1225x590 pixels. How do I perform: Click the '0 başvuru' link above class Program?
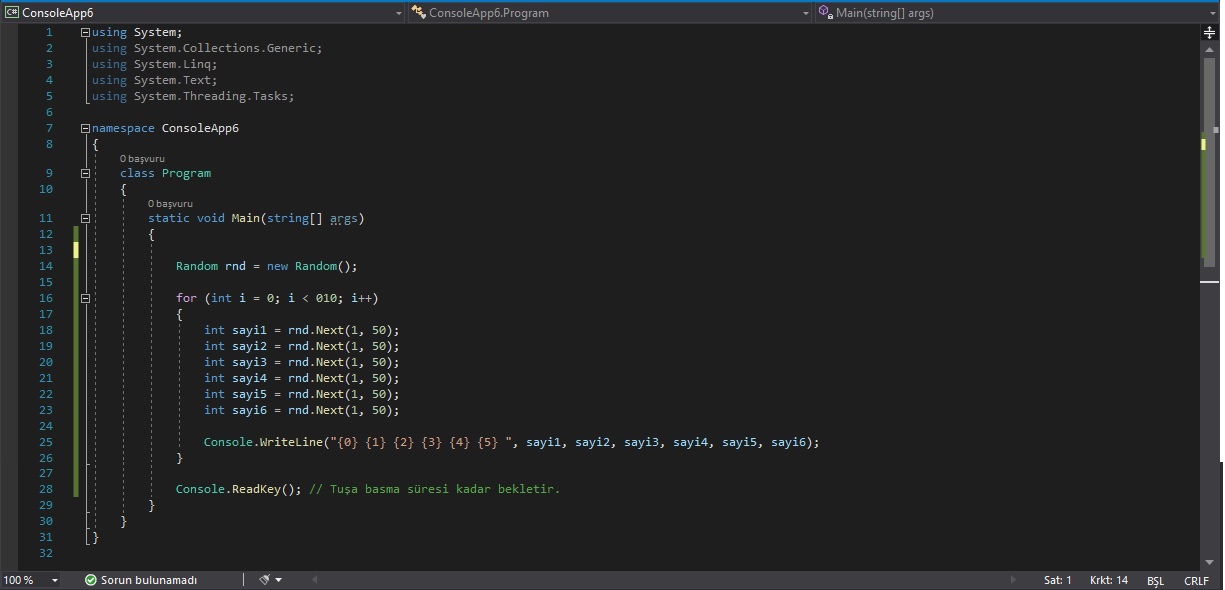142,158
